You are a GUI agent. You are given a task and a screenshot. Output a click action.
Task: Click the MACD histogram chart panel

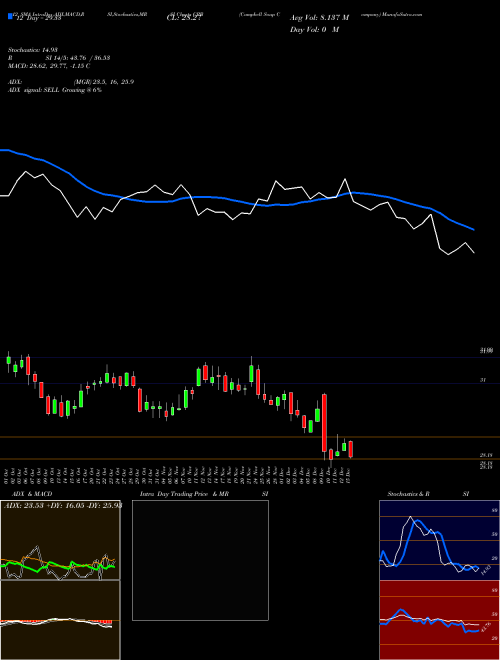coord(60,620)
